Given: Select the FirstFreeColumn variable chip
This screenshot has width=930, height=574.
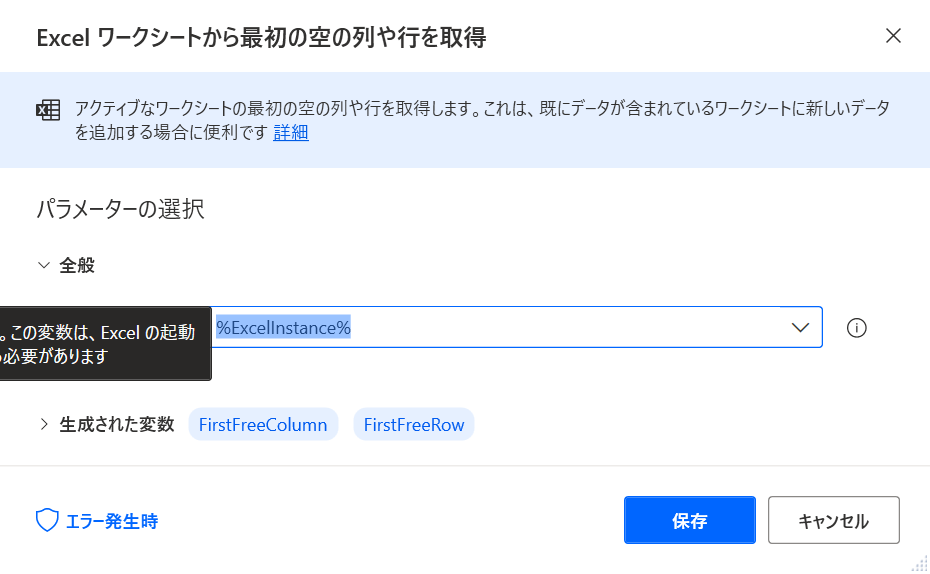Looking at the screenshot, I should click(263, 425).
